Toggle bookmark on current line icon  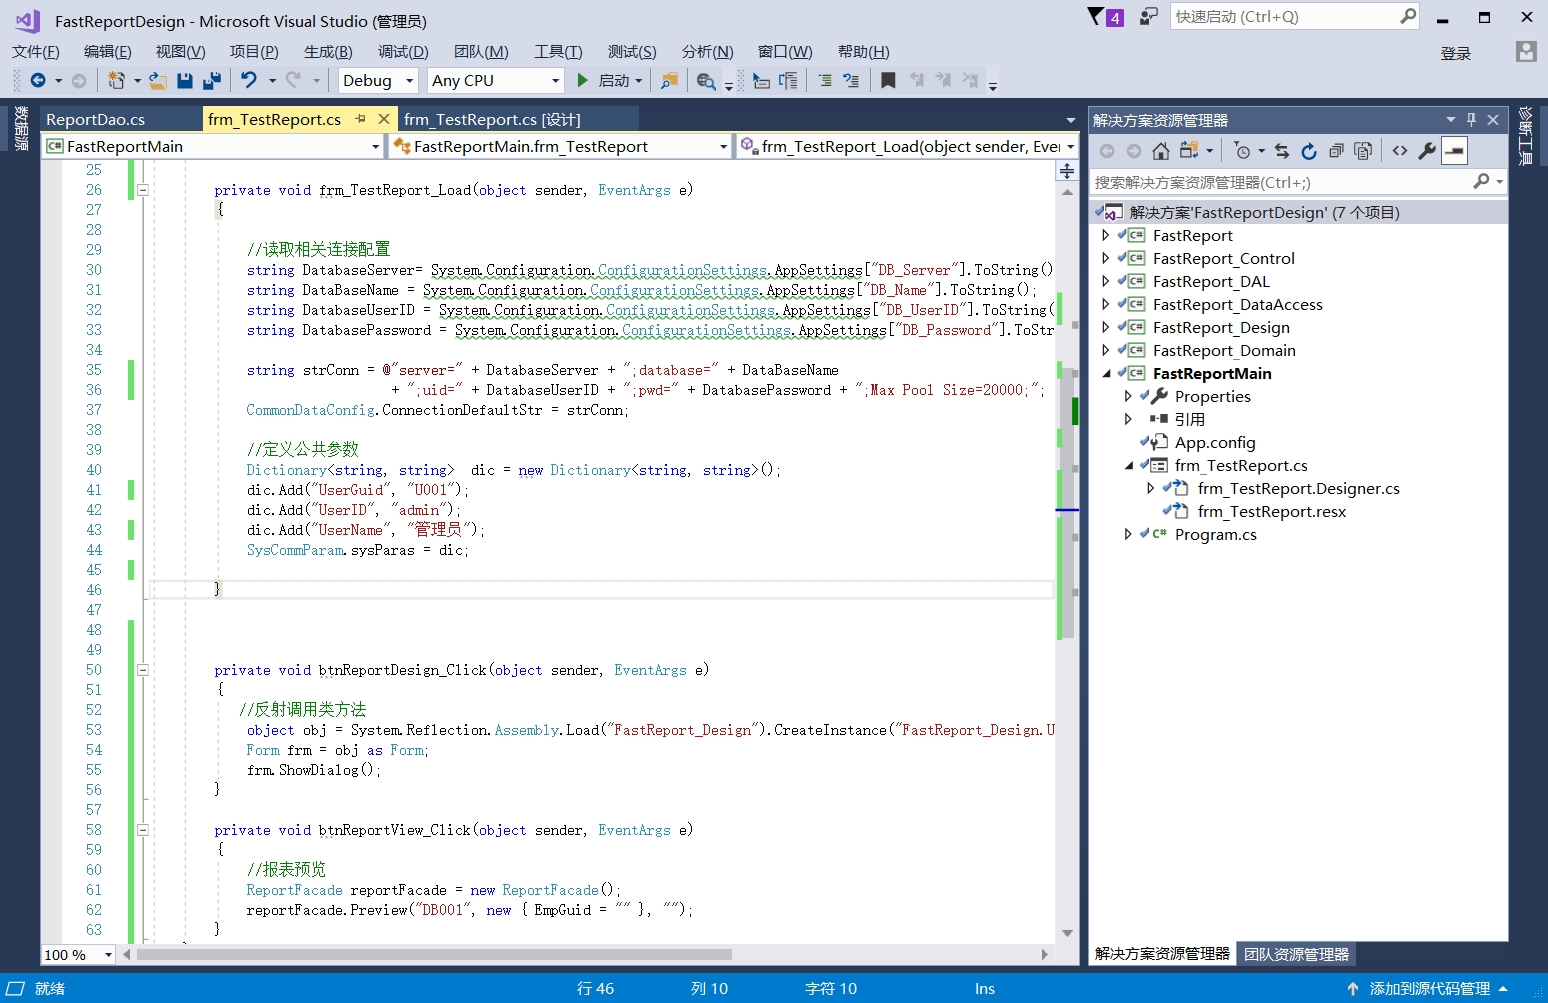pos(887,80)
